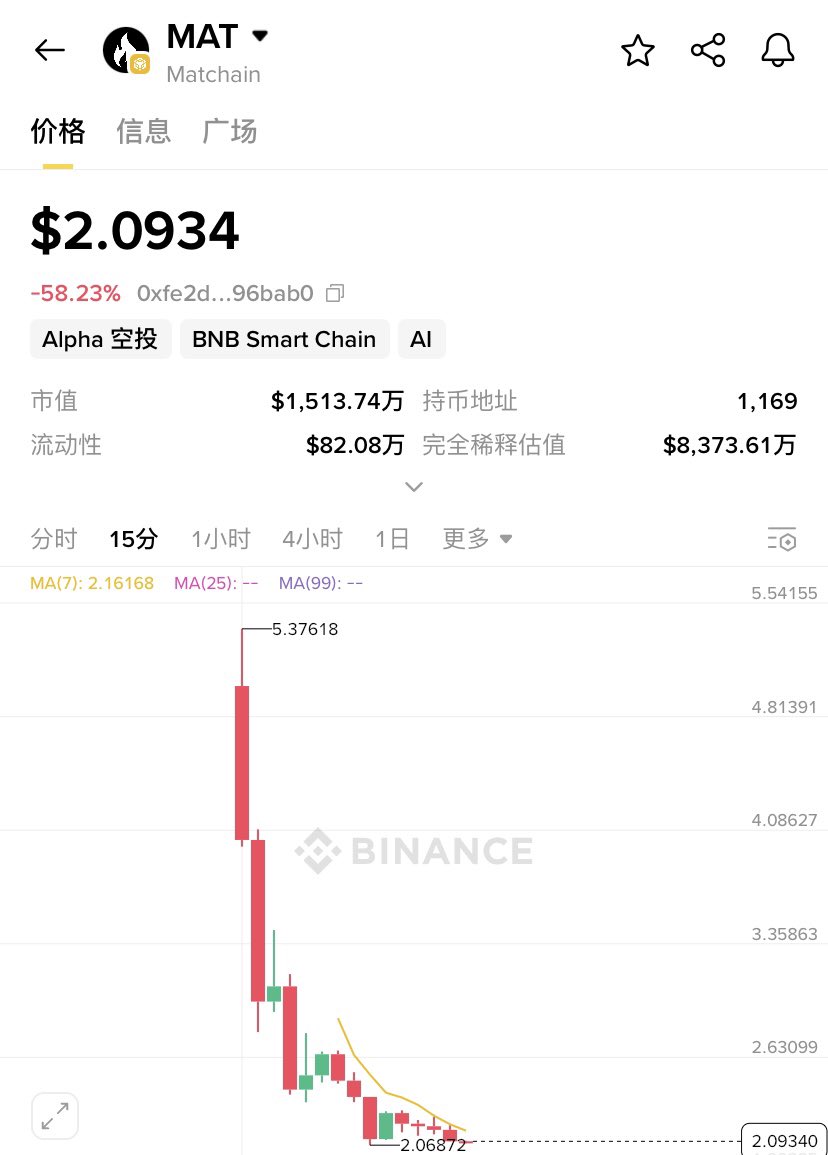This screenshot has height=1155, width=828.
Task: Add MAT to favorites with star icon
Action: point(638,51)
